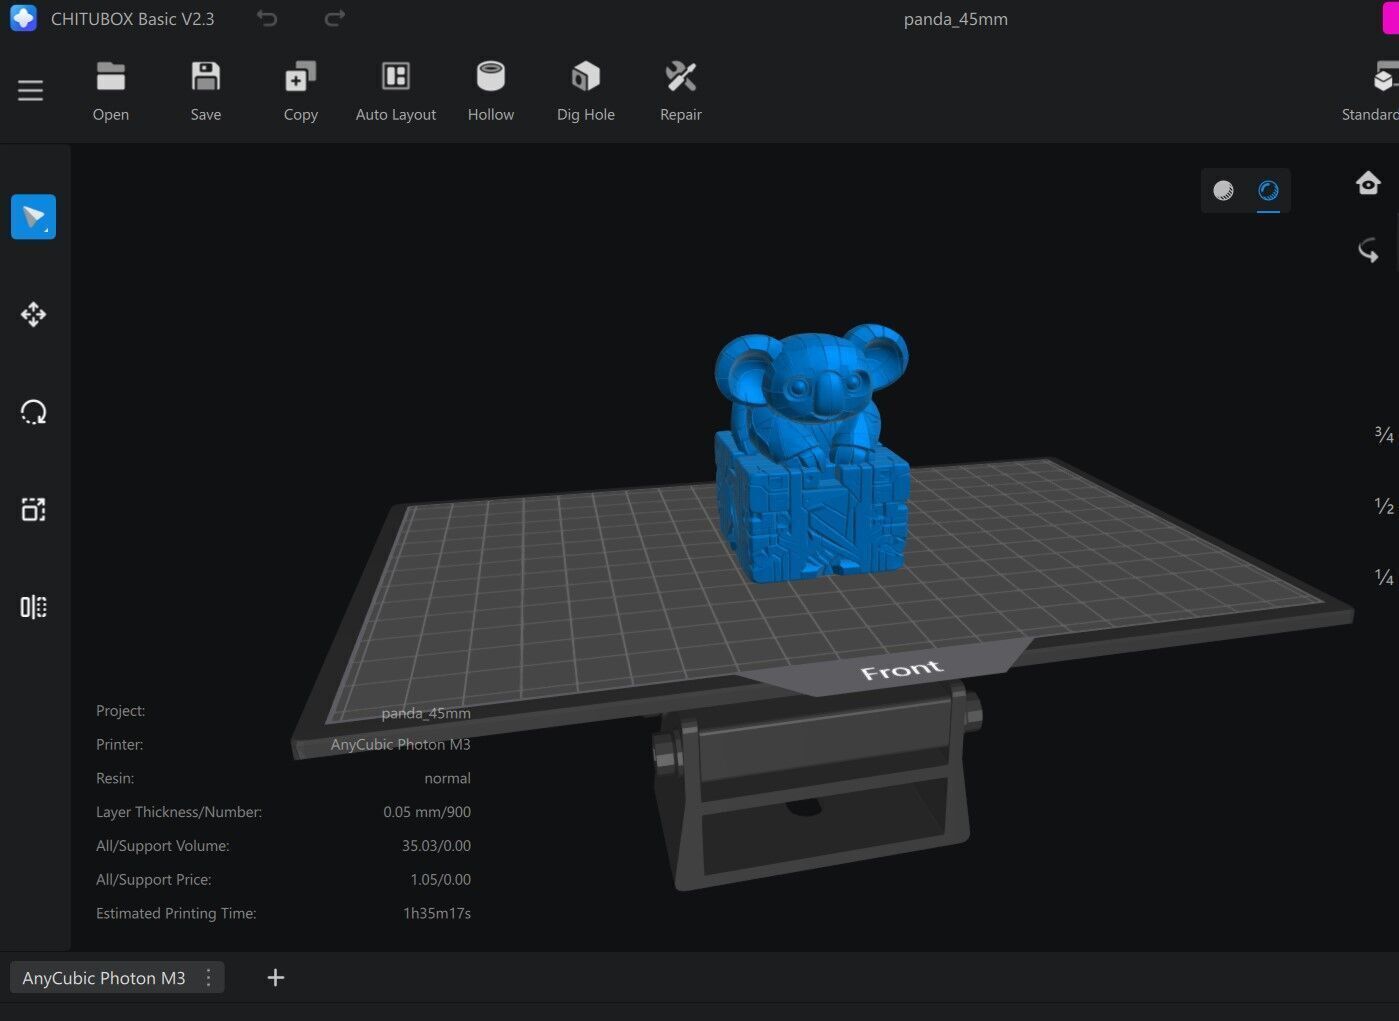1399x1021 pixels.
Task: Switch to solid shaded render mode
Action: click(x=1223, y=190)
